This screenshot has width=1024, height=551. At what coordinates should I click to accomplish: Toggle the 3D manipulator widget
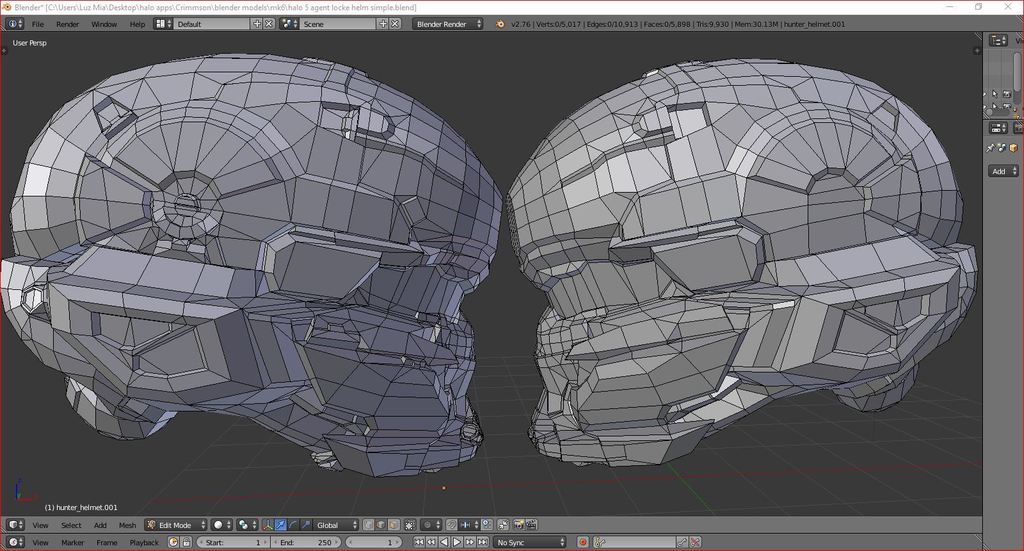[268, 525]
